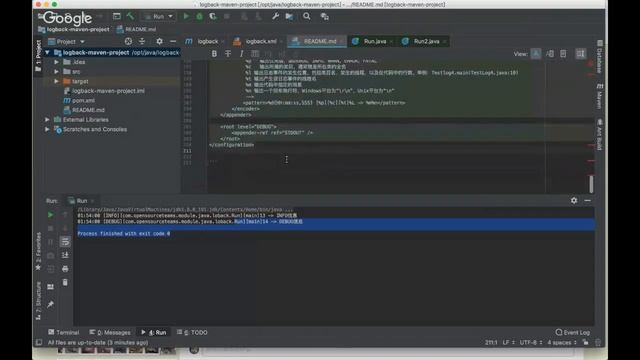Select preview-only view mode
The image size is (640, 360).
click(563, 54)
